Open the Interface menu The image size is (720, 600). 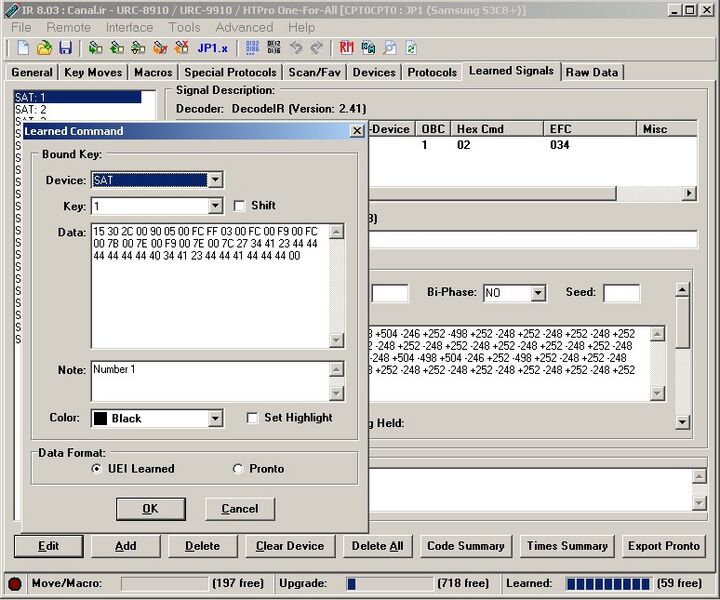[129, 28]
